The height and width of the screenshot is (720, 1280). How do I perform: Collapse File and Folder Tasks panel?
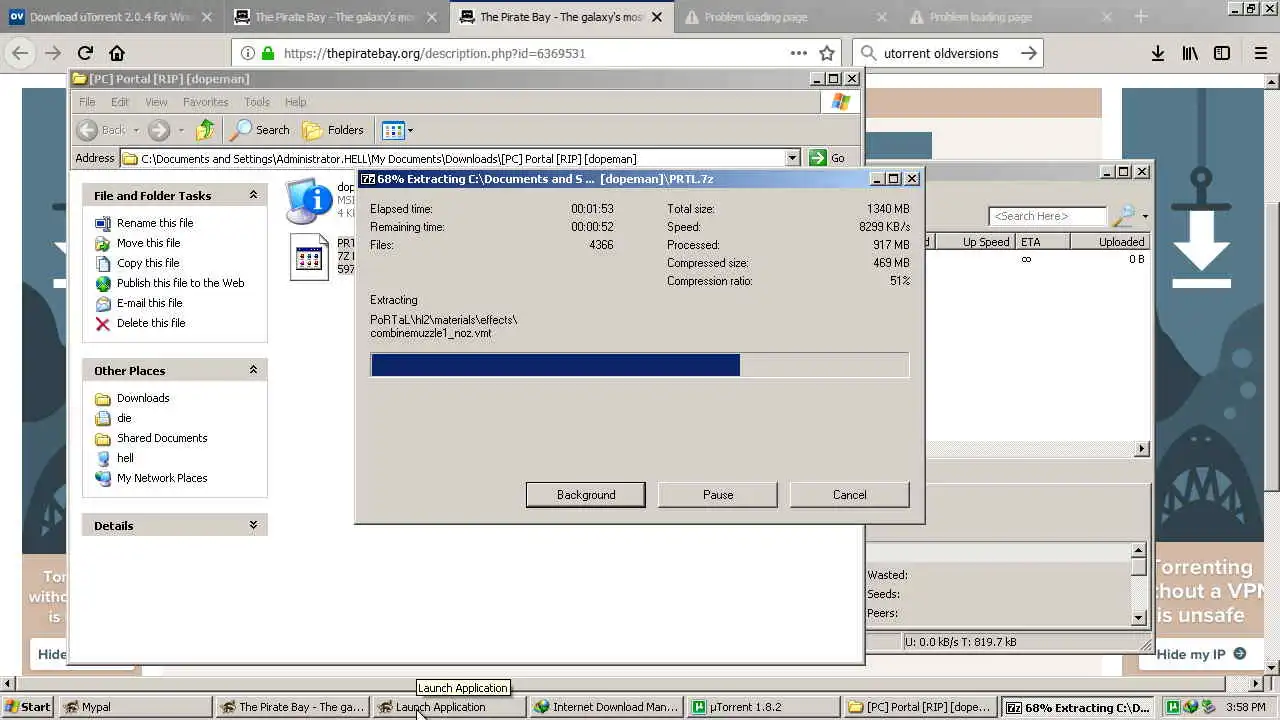[253, 195]
